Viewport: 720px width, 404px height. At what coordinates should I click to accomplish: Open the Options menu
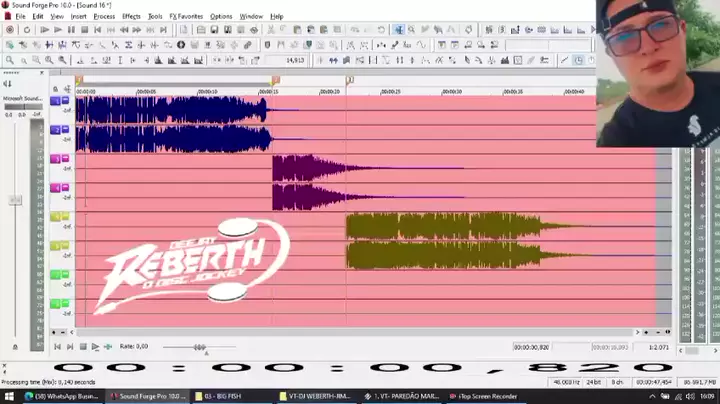(221, 16)
